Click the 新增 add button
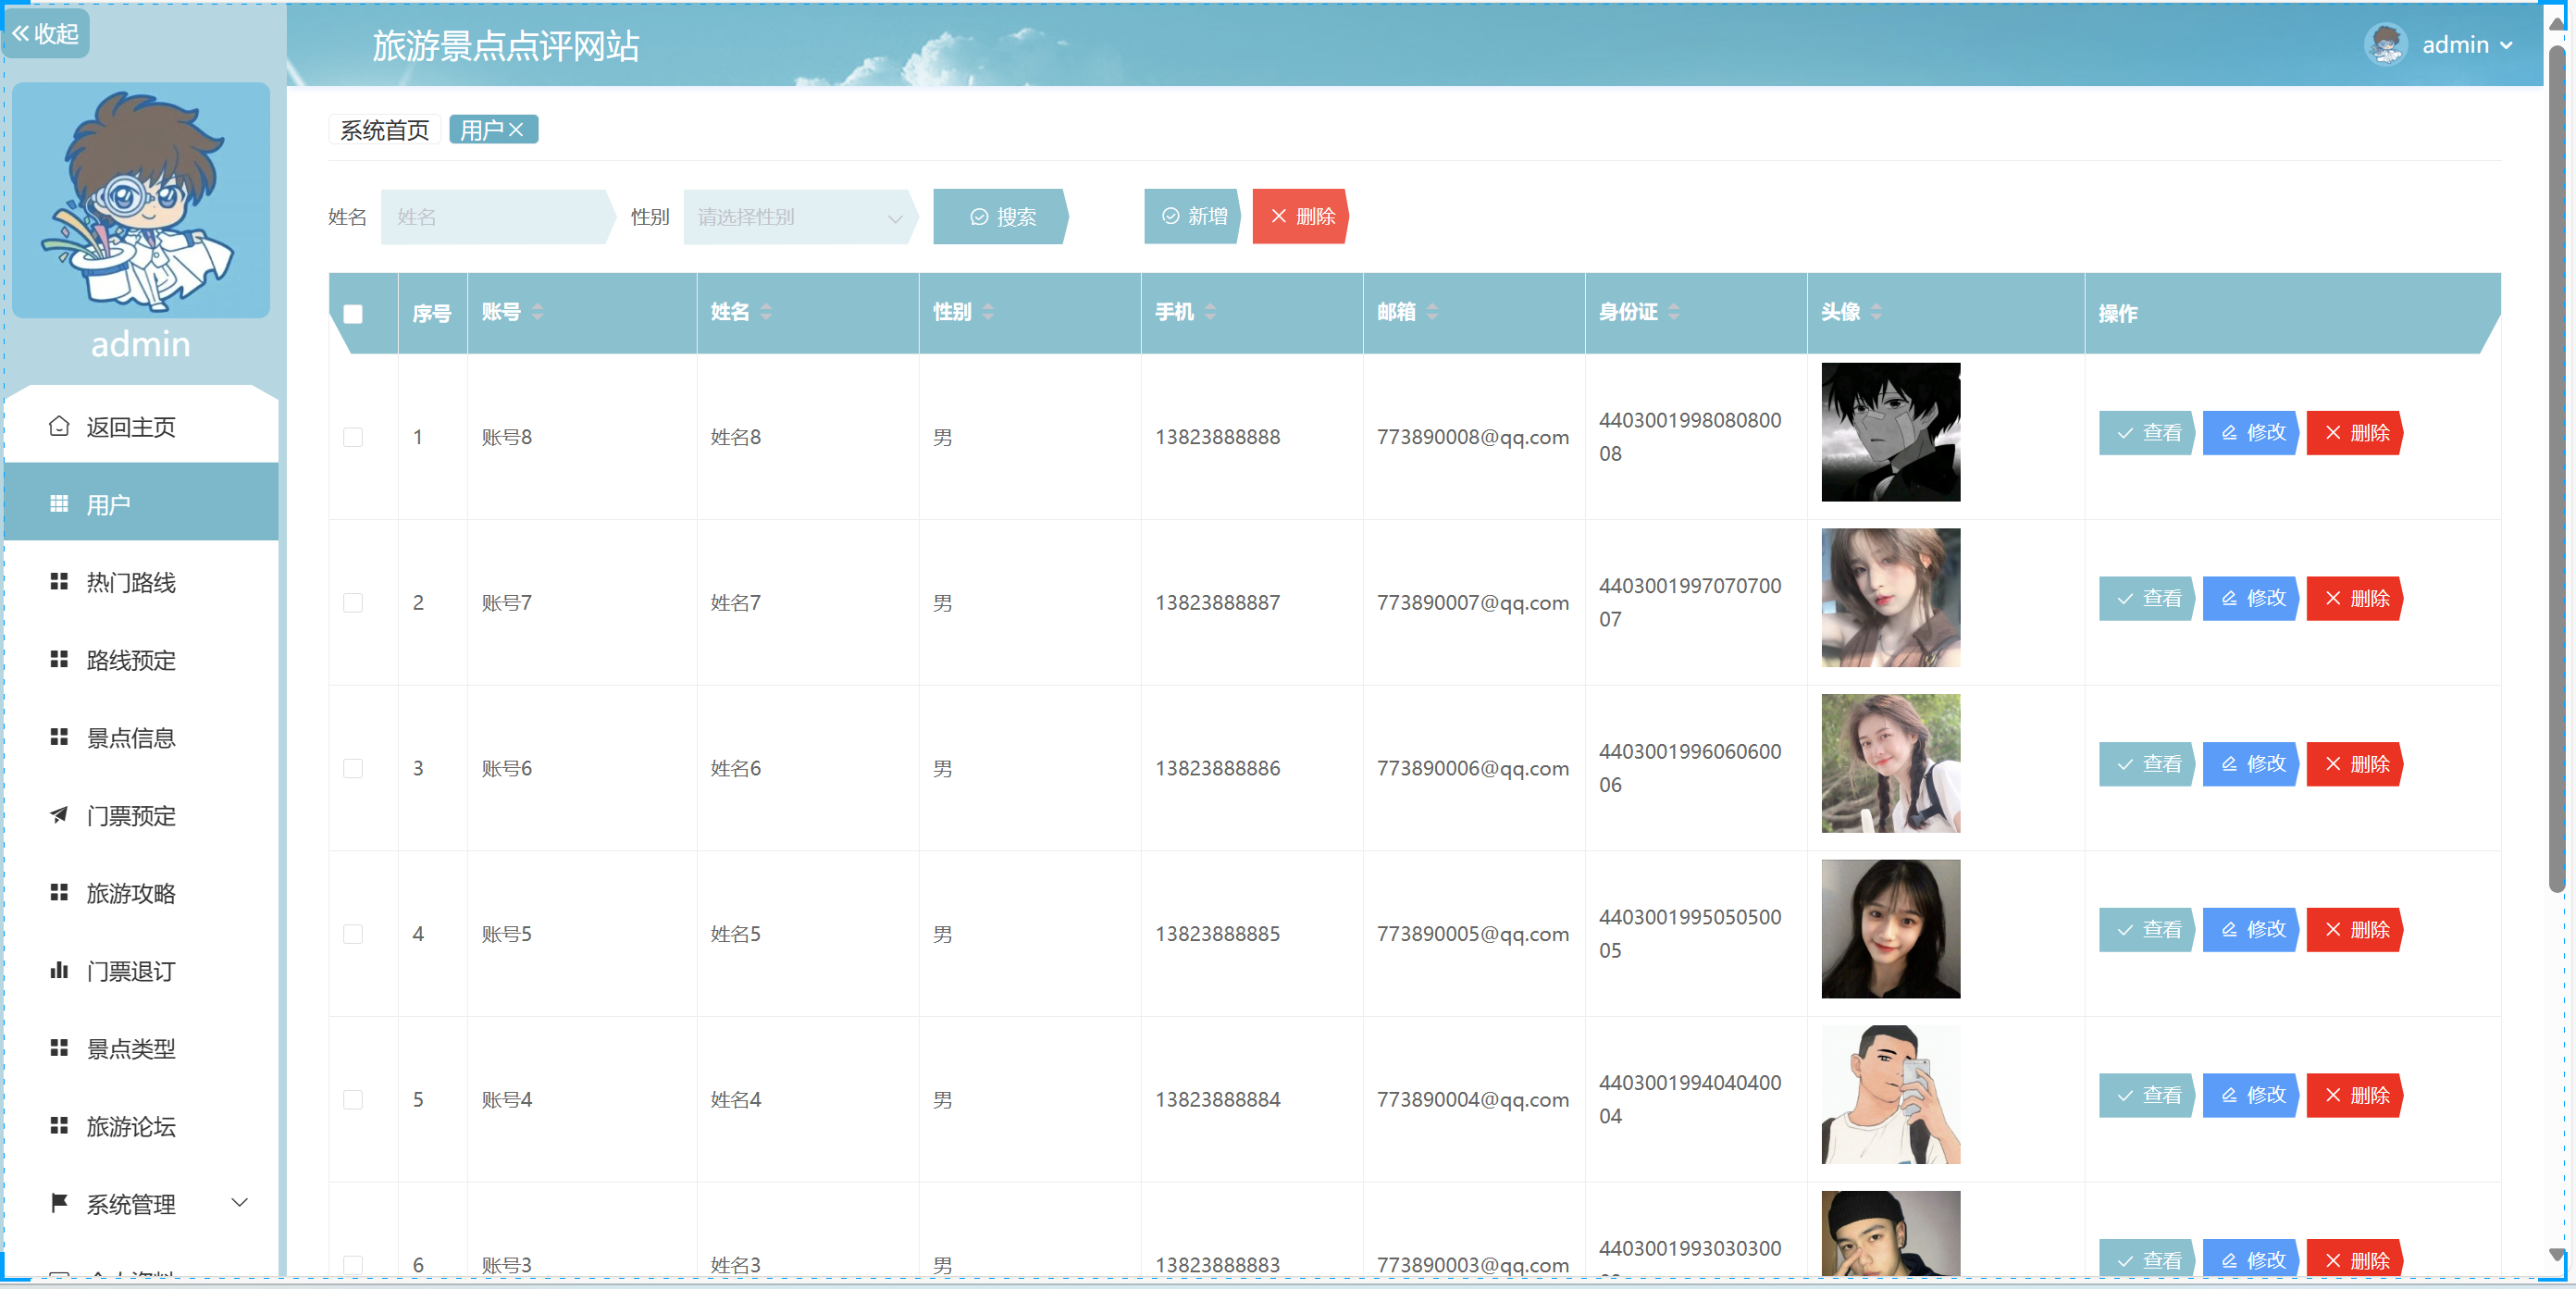This screenshot has width=2576, height=1289. click(1193, 216)
